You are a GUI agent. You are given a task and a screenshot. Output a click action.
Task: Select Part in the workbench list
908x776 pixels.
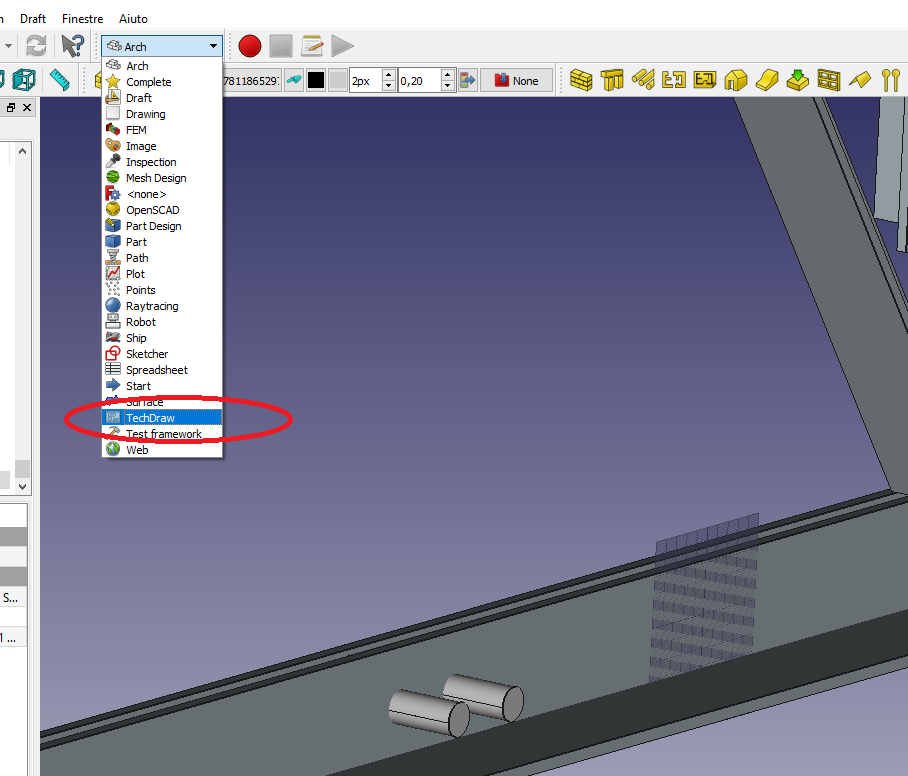pos(162,242)
